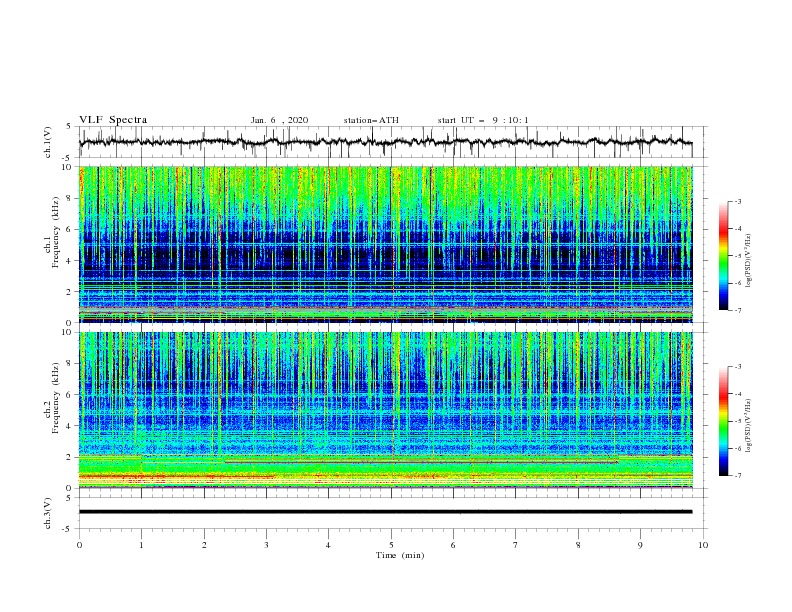
Task: Click the "-3" label on upper colorbar
Action: [737, 201]
